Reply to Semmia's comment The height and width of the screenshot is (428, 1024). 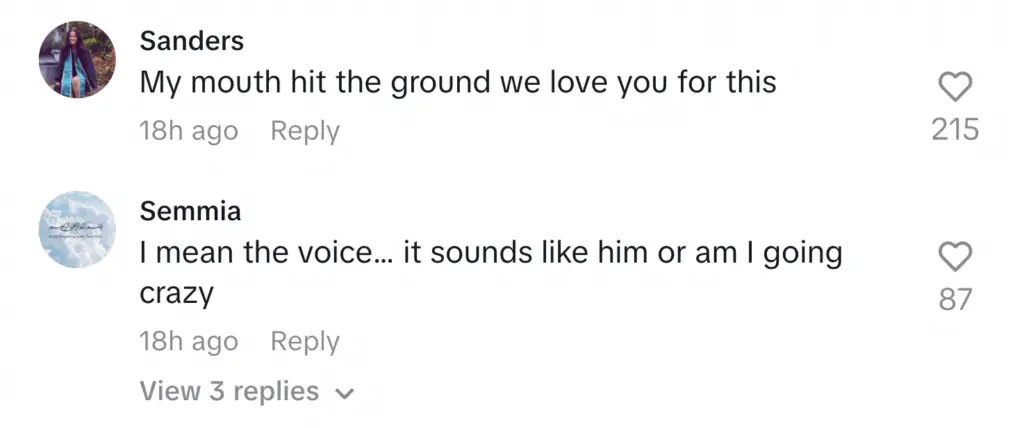pyautogui.click(x=305, y=342)
